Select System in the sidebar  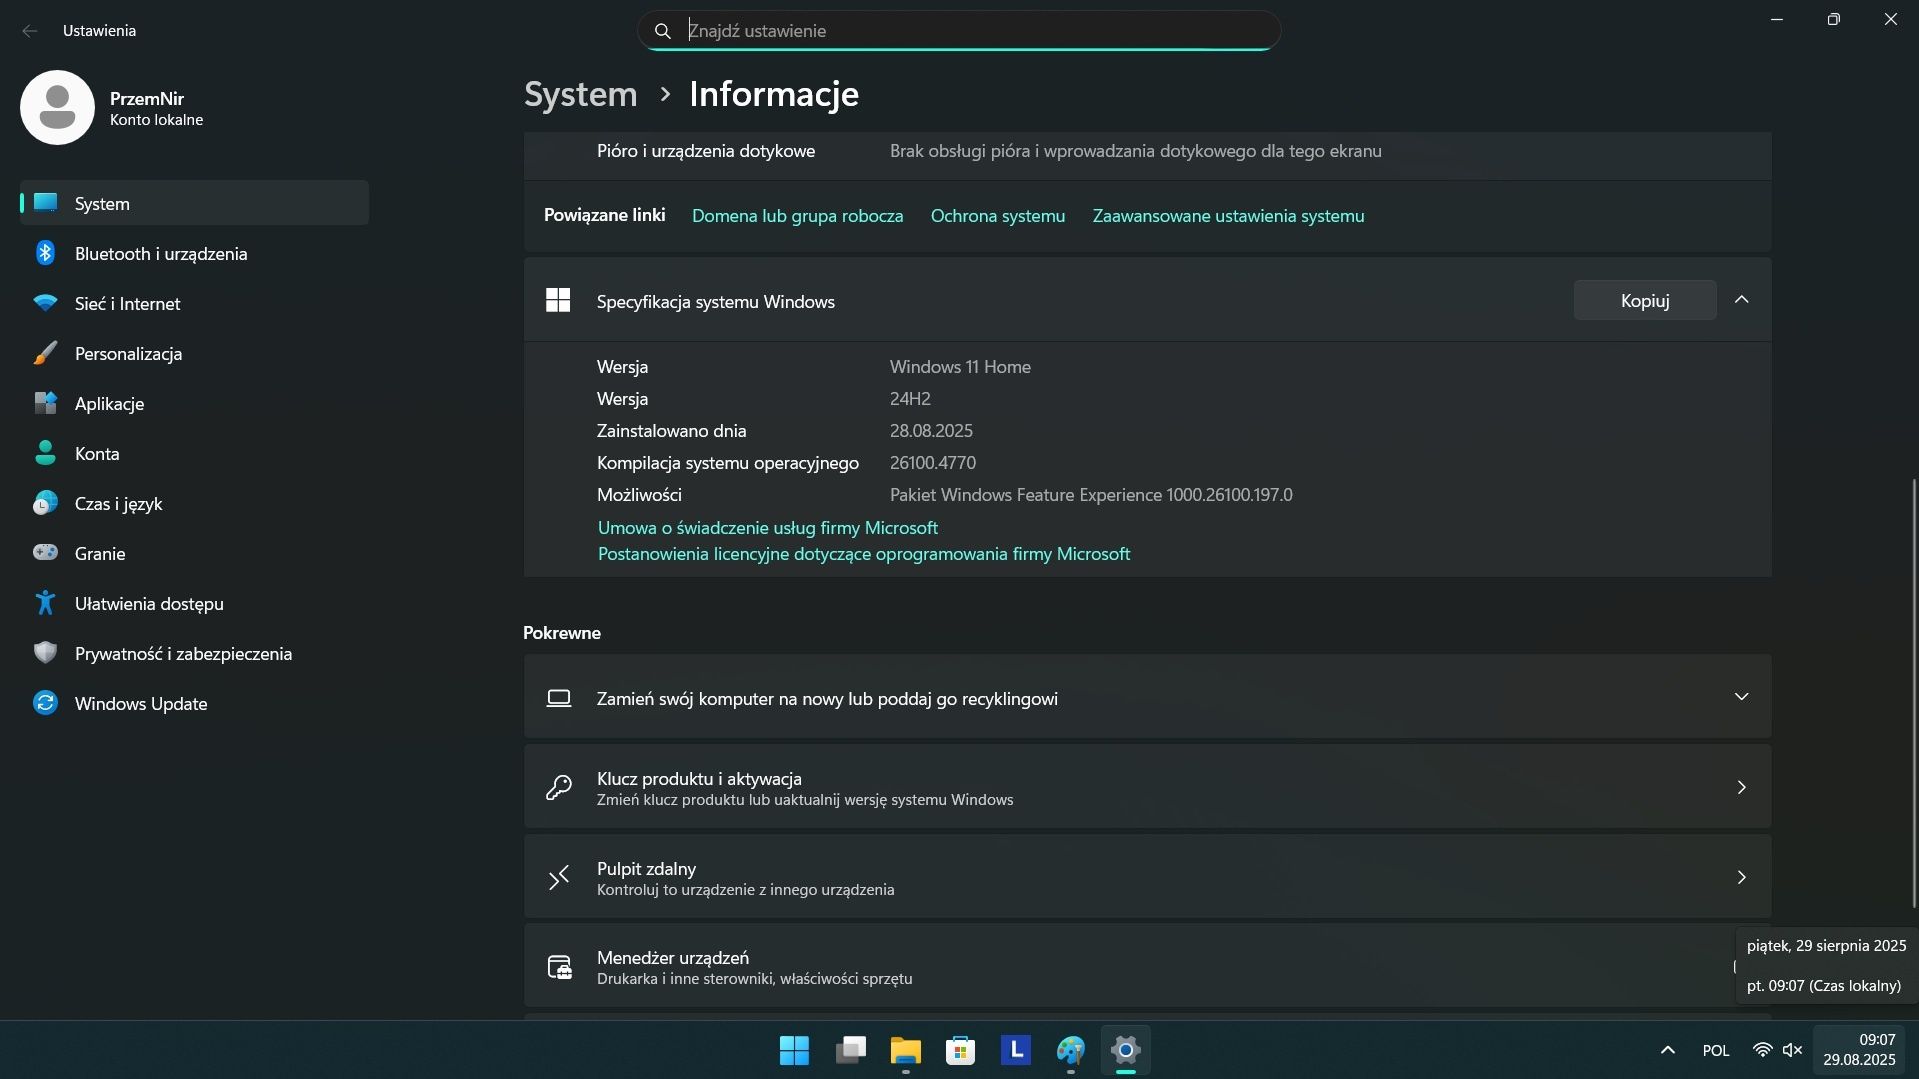(x=194, y=203)
